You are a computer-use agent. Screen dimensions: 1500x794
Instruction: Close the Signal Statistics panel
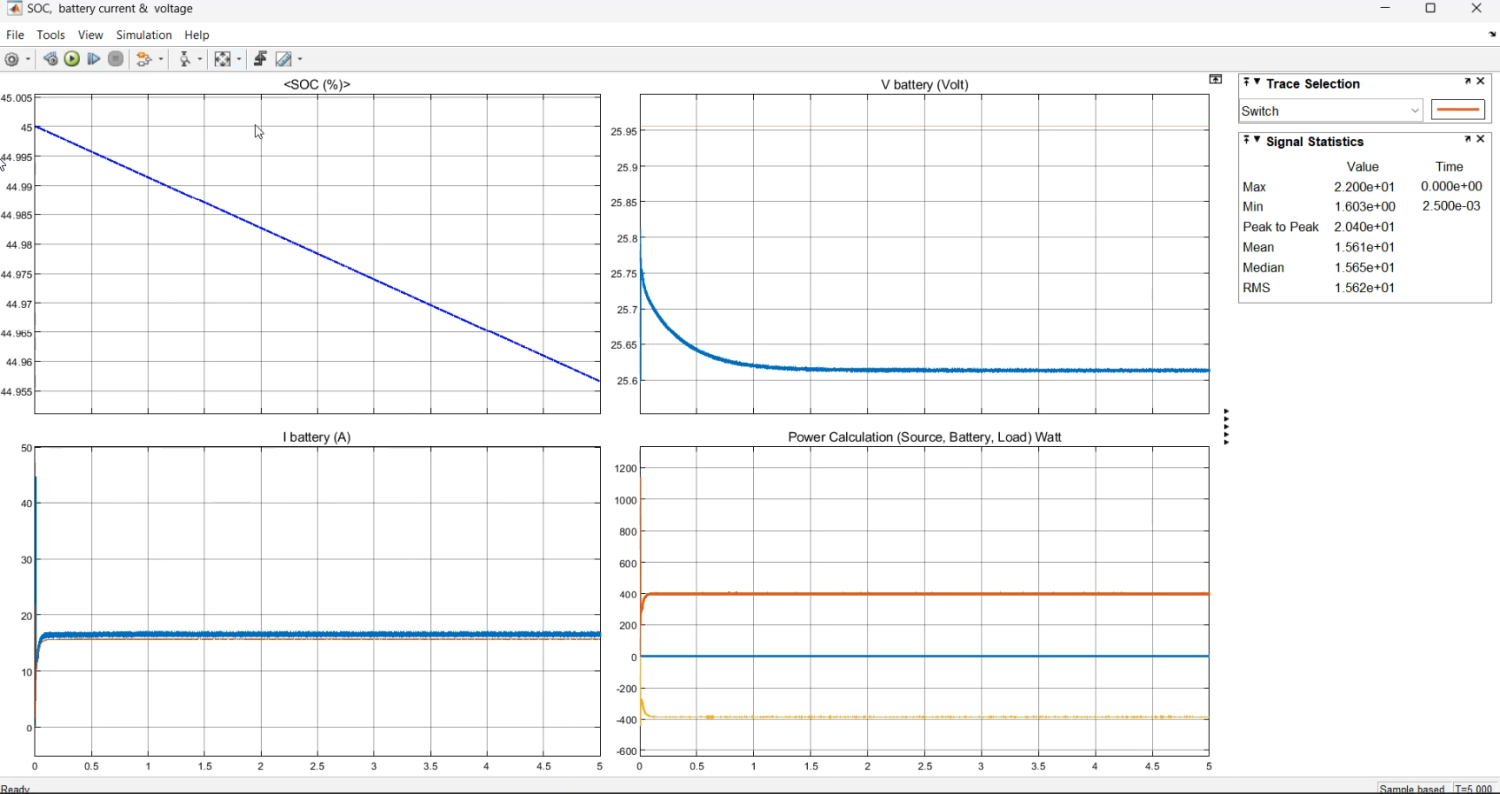[x=1481, y=140]
